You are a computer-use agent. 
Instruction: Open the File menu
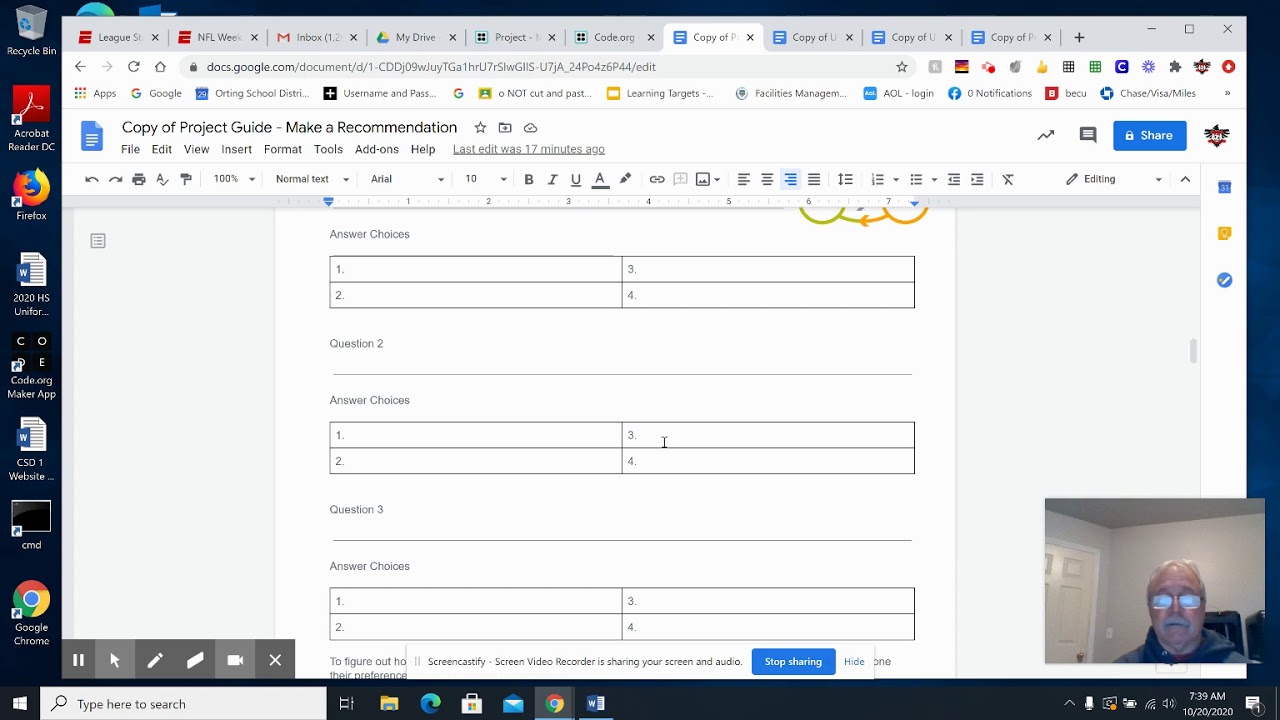(130, 149)
